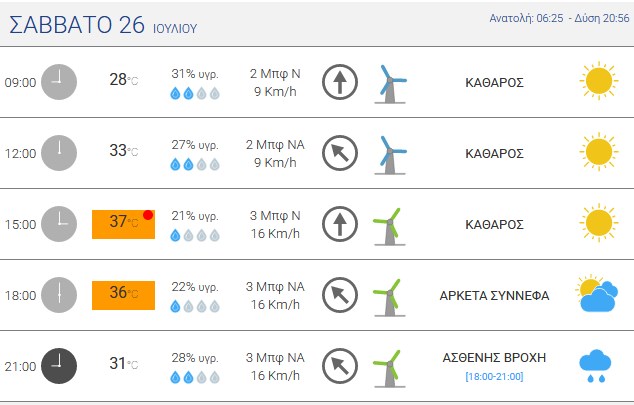Click the sun icon in 09:00 row
The width and height of the screenshot is (634, 405).
(598, 81)
